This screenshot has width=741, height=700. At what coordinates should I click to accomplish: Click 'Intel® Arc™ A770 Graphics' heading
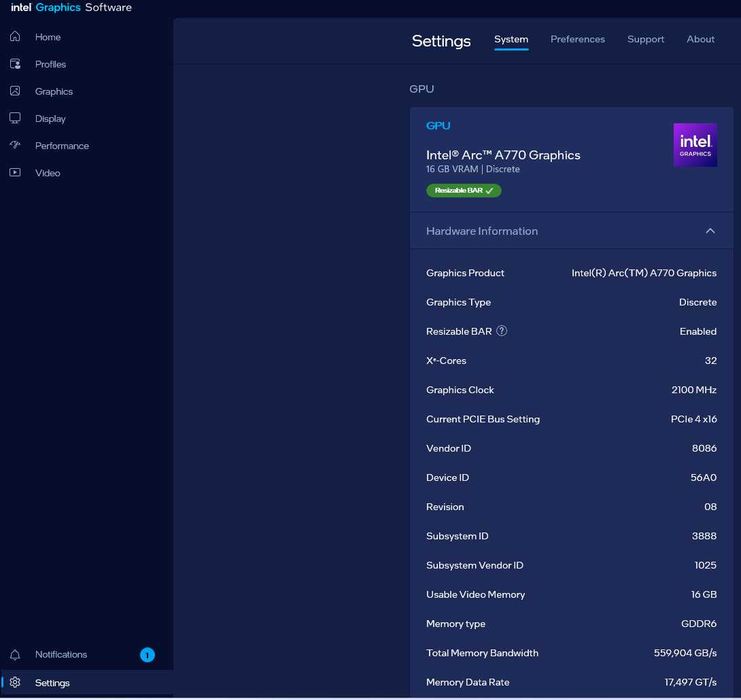point(503,155)
